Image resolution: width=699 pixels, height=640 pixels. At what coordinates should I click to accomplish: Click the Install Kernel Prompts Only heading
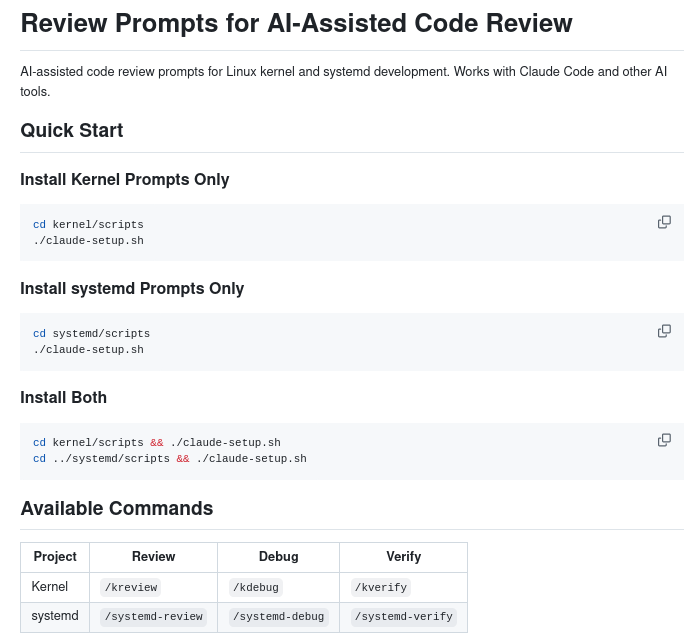pos(125,180)
